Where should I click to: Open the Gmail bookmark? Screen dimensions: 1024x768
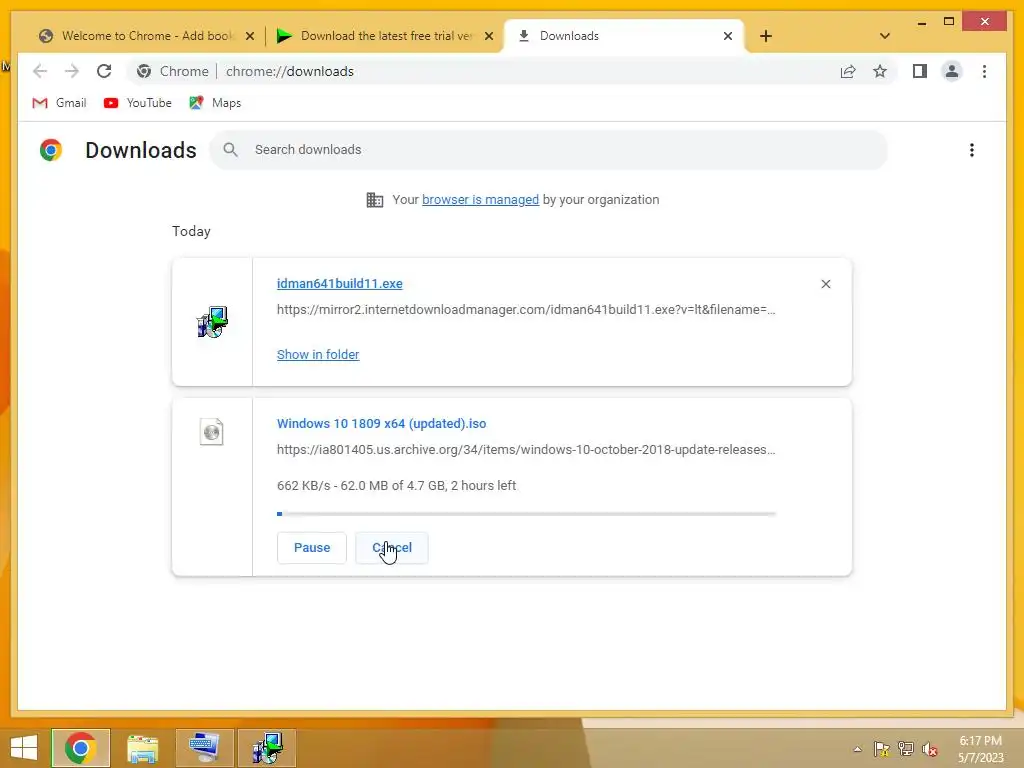click(59, 103)
